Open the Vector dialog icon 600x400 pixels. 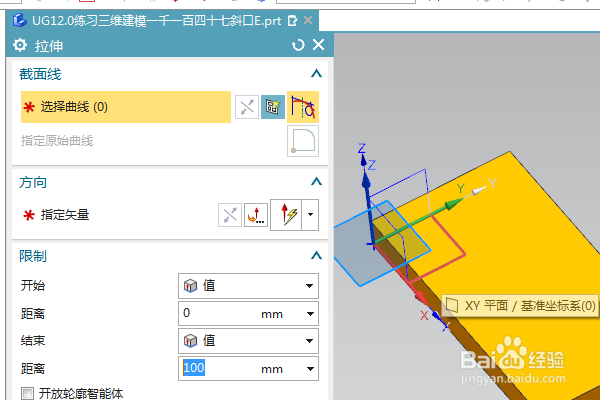tap(256, 215)
